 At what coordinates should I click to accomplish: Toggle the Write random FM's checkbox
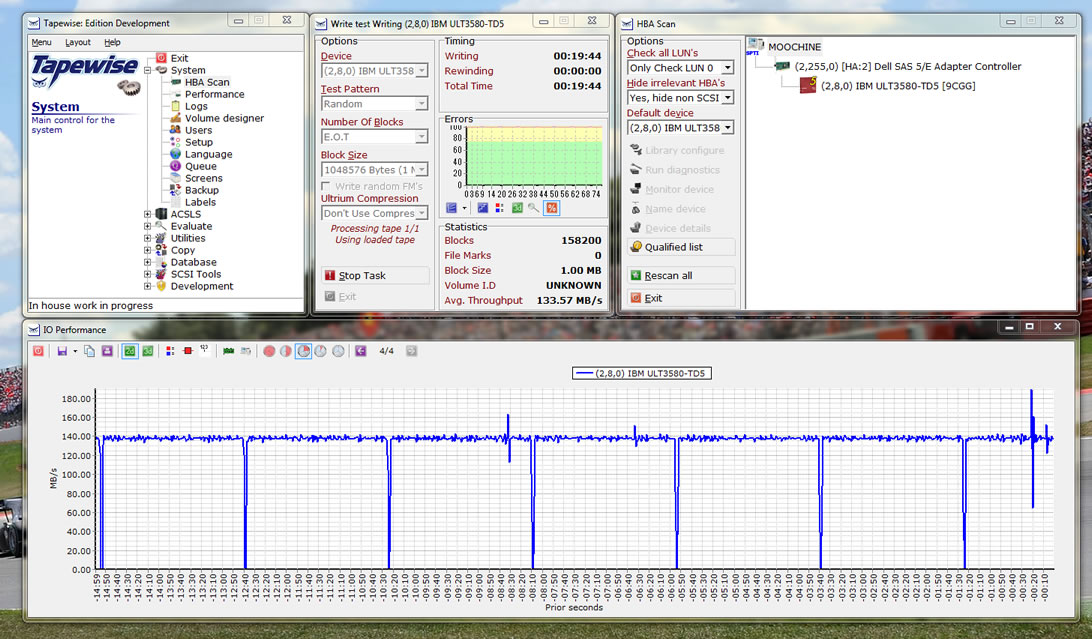point(326,186)
